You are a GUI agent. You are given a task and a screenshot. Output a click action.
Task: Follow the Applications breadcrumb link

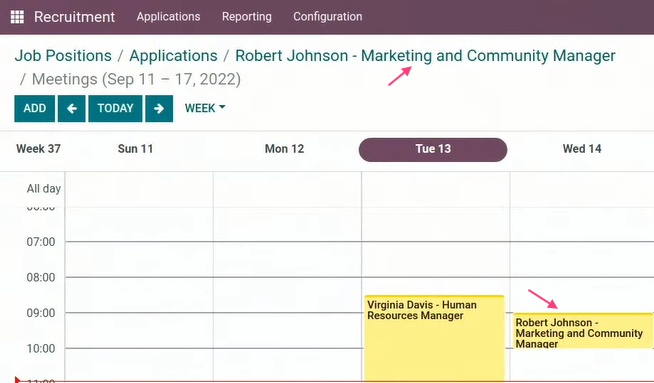click(173, 55)
